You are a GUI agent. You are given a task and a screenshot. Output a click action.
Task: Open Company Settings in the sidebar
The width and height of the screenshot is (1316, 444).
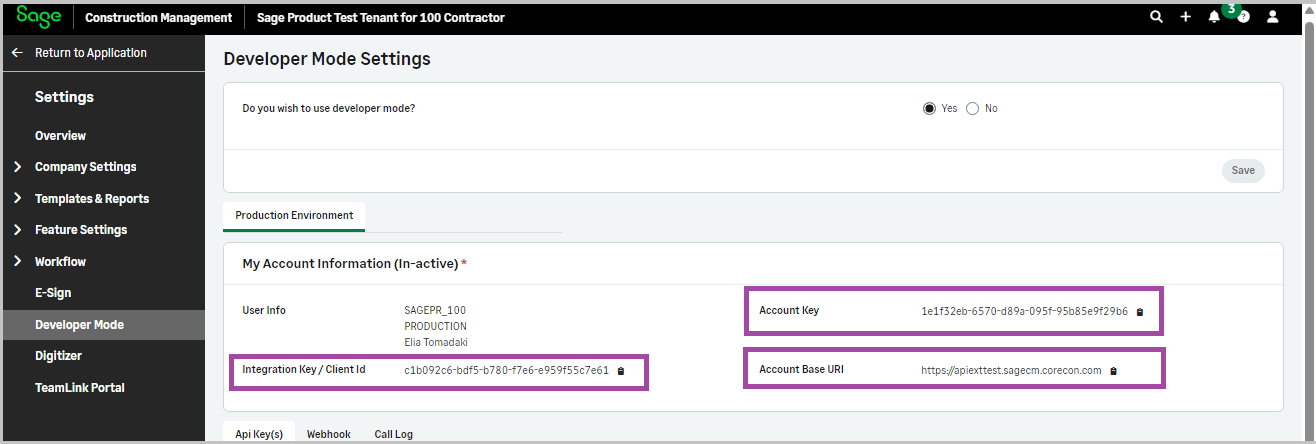click(x=86, y=167)
